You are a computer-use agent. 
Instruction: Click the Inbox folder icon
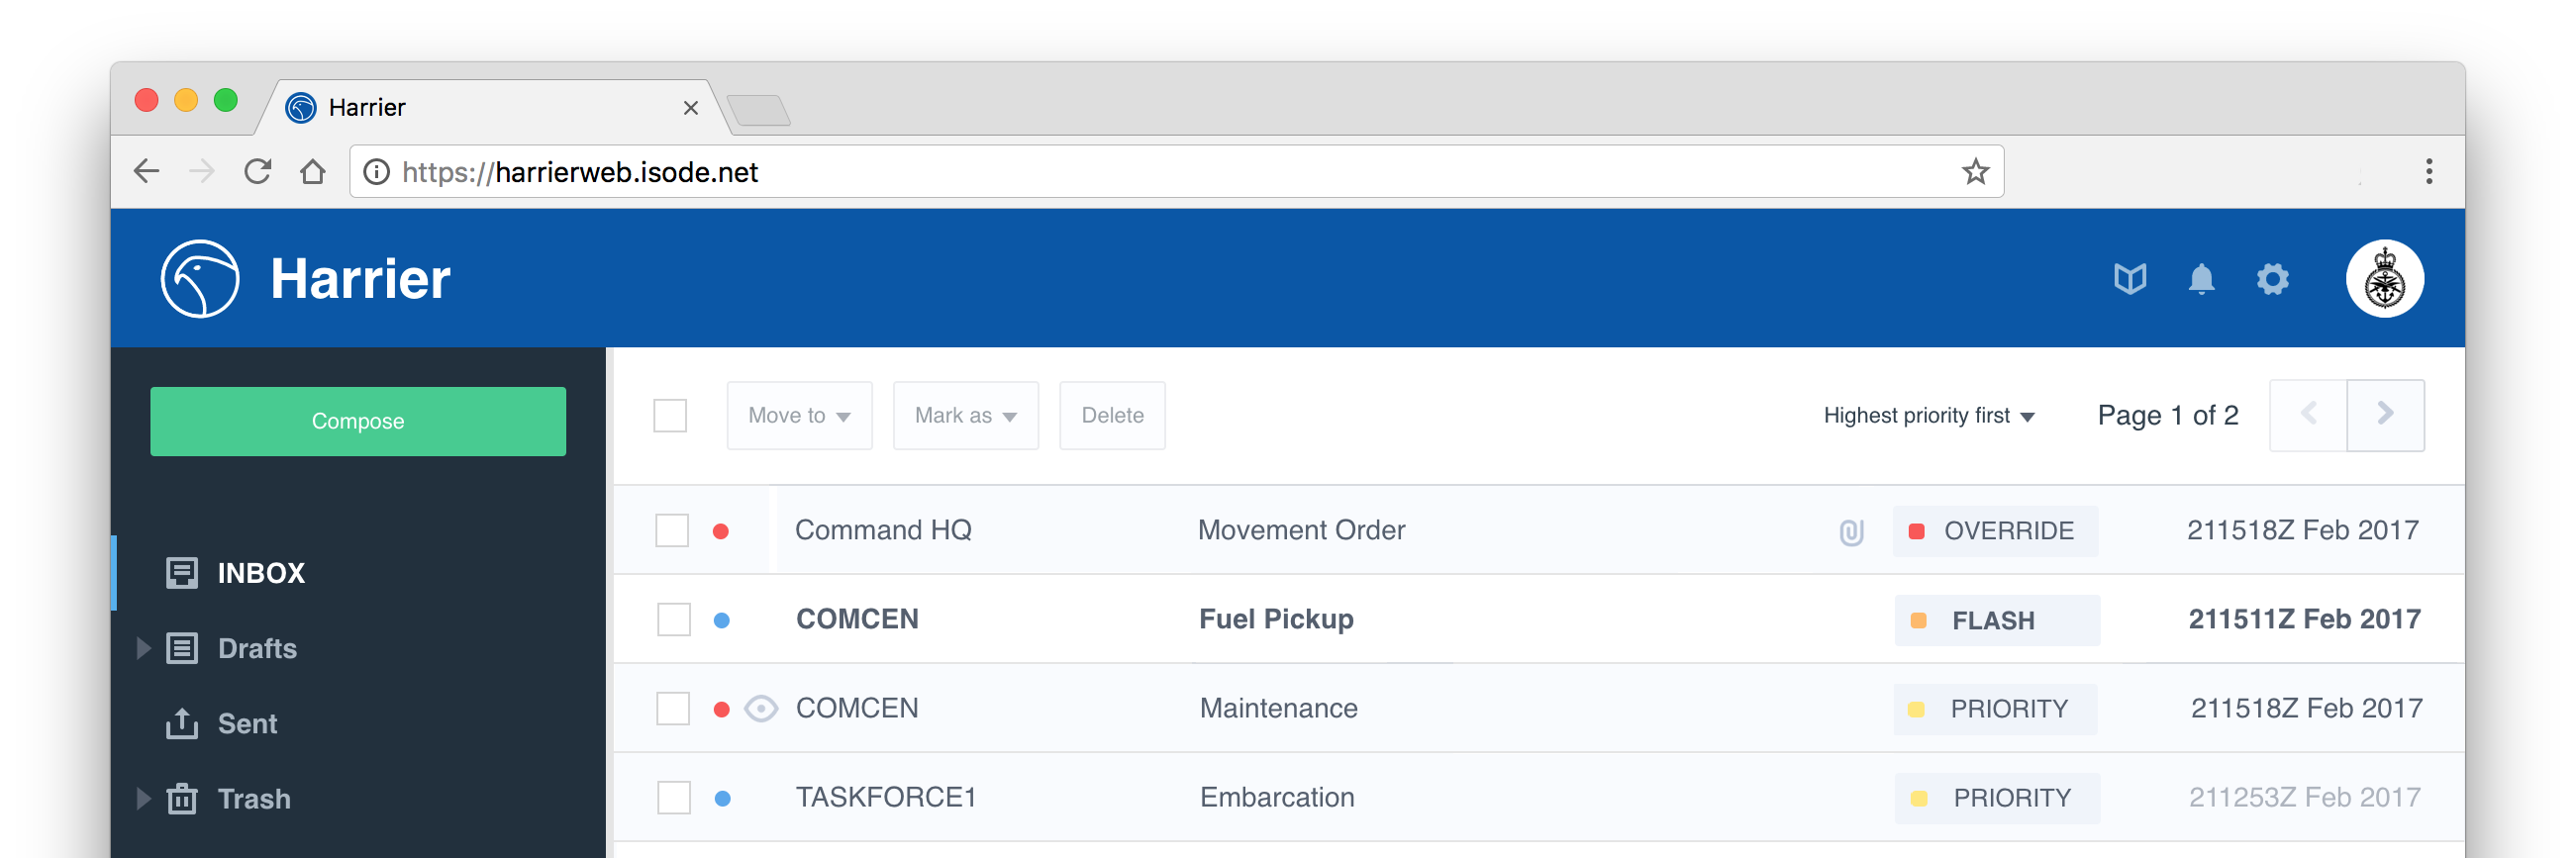click(x=182, y=573)
